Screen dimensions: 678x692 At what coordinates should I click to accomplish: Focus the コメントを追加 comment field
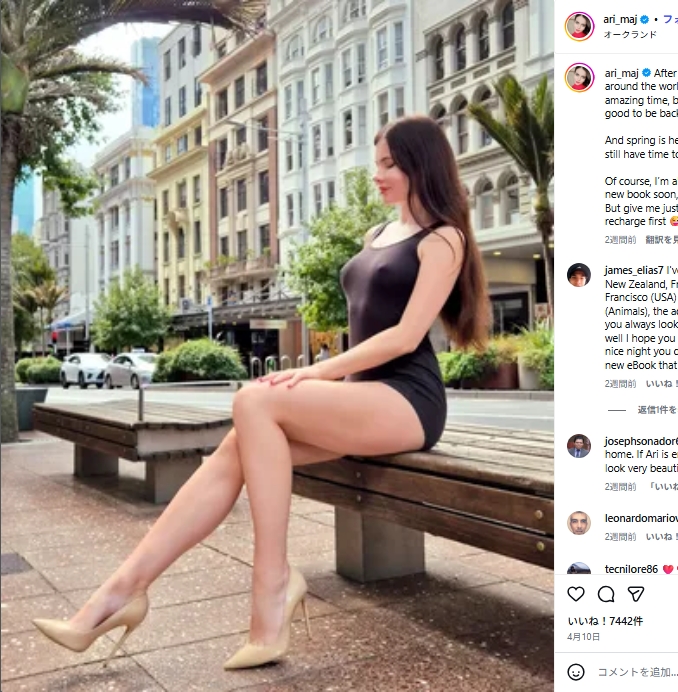point(637,672)
